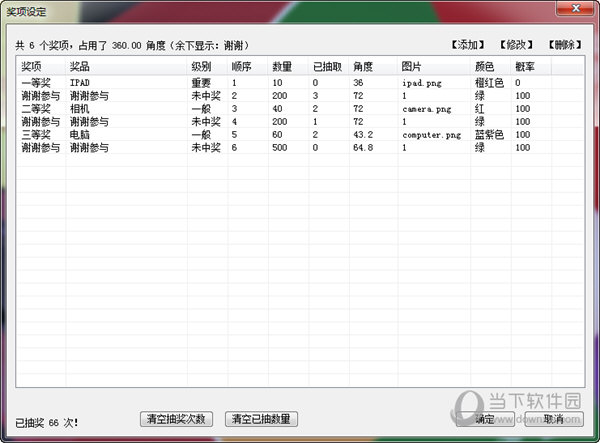Click probability 0 in the 一等奖 row
Screen dimensions: 600x443
click(x=517, y=83)
